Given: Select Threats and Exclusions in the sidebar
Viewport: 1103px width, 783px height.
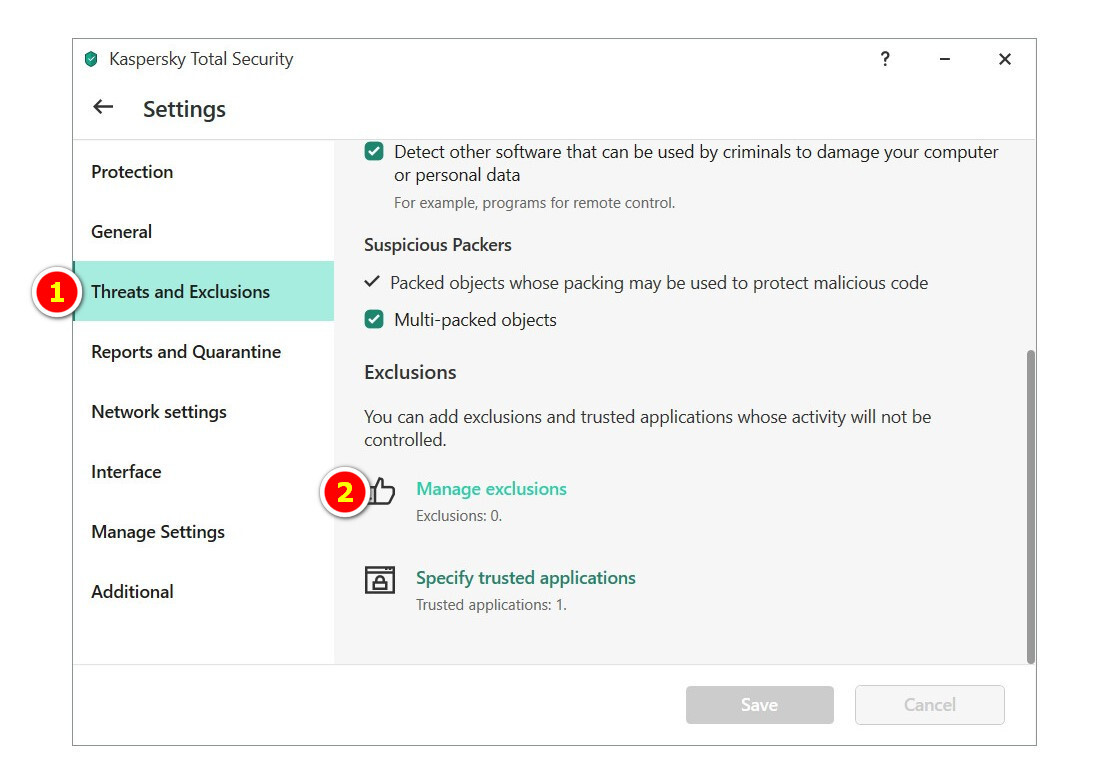Looking at the screenshot, I should [181, 292].
